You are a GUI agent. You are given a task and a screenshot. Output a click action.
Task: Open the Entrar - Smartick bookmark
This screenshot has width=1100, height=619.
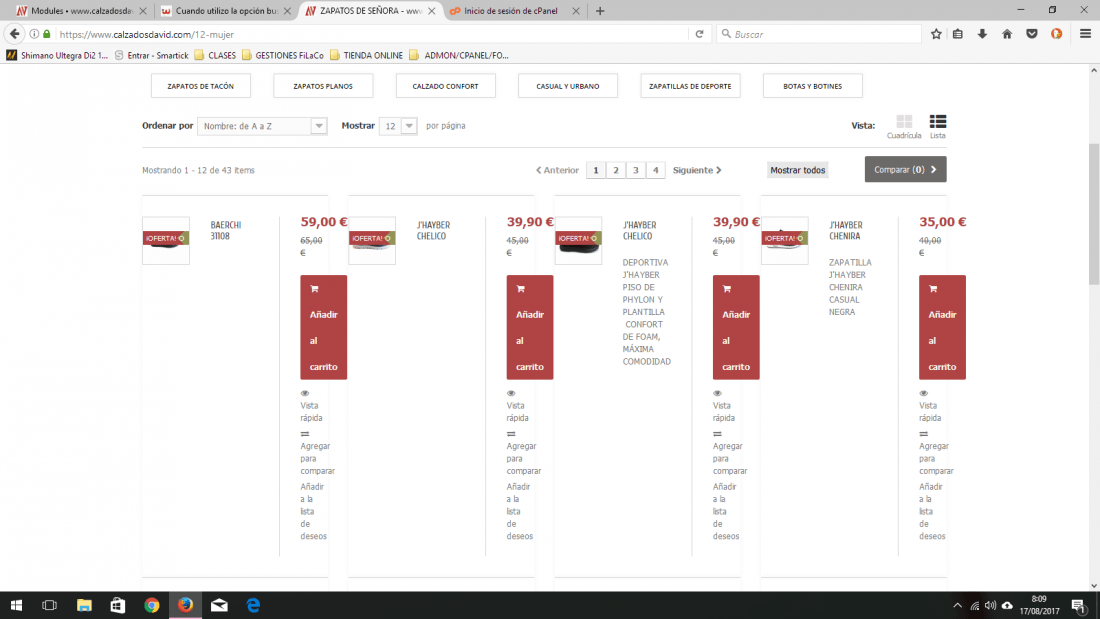[x=152, y=55]
